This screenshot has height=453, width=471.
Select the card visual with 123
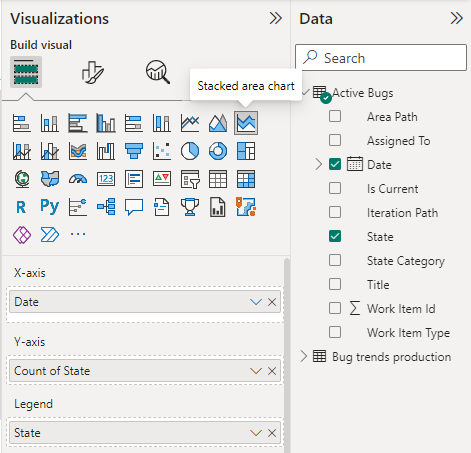(x=106, y=179)
